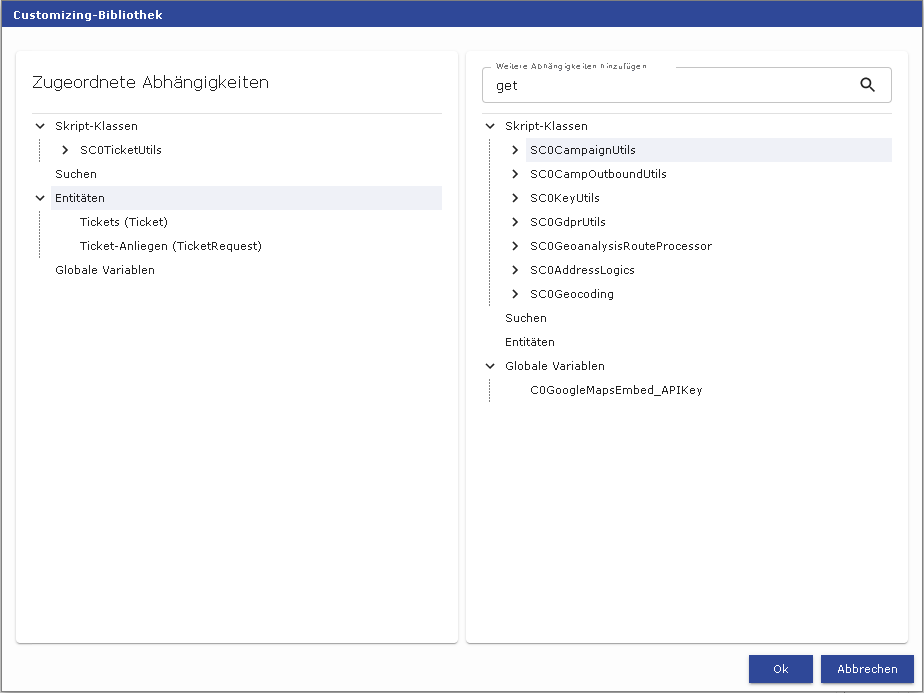This screenshot has width=924, height=693.
Task: Expand the SC0KeyUtils class
Action: (x=515, y=198)
